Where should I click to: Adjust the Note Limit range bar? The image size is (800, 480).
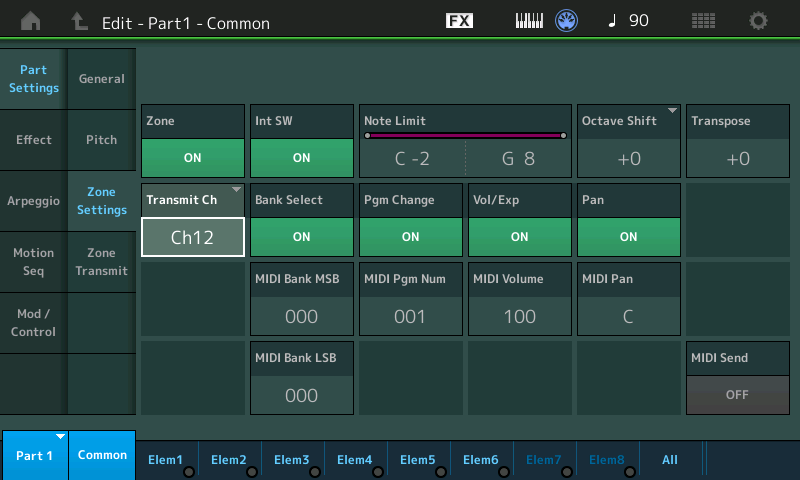(x=465, y=135)
